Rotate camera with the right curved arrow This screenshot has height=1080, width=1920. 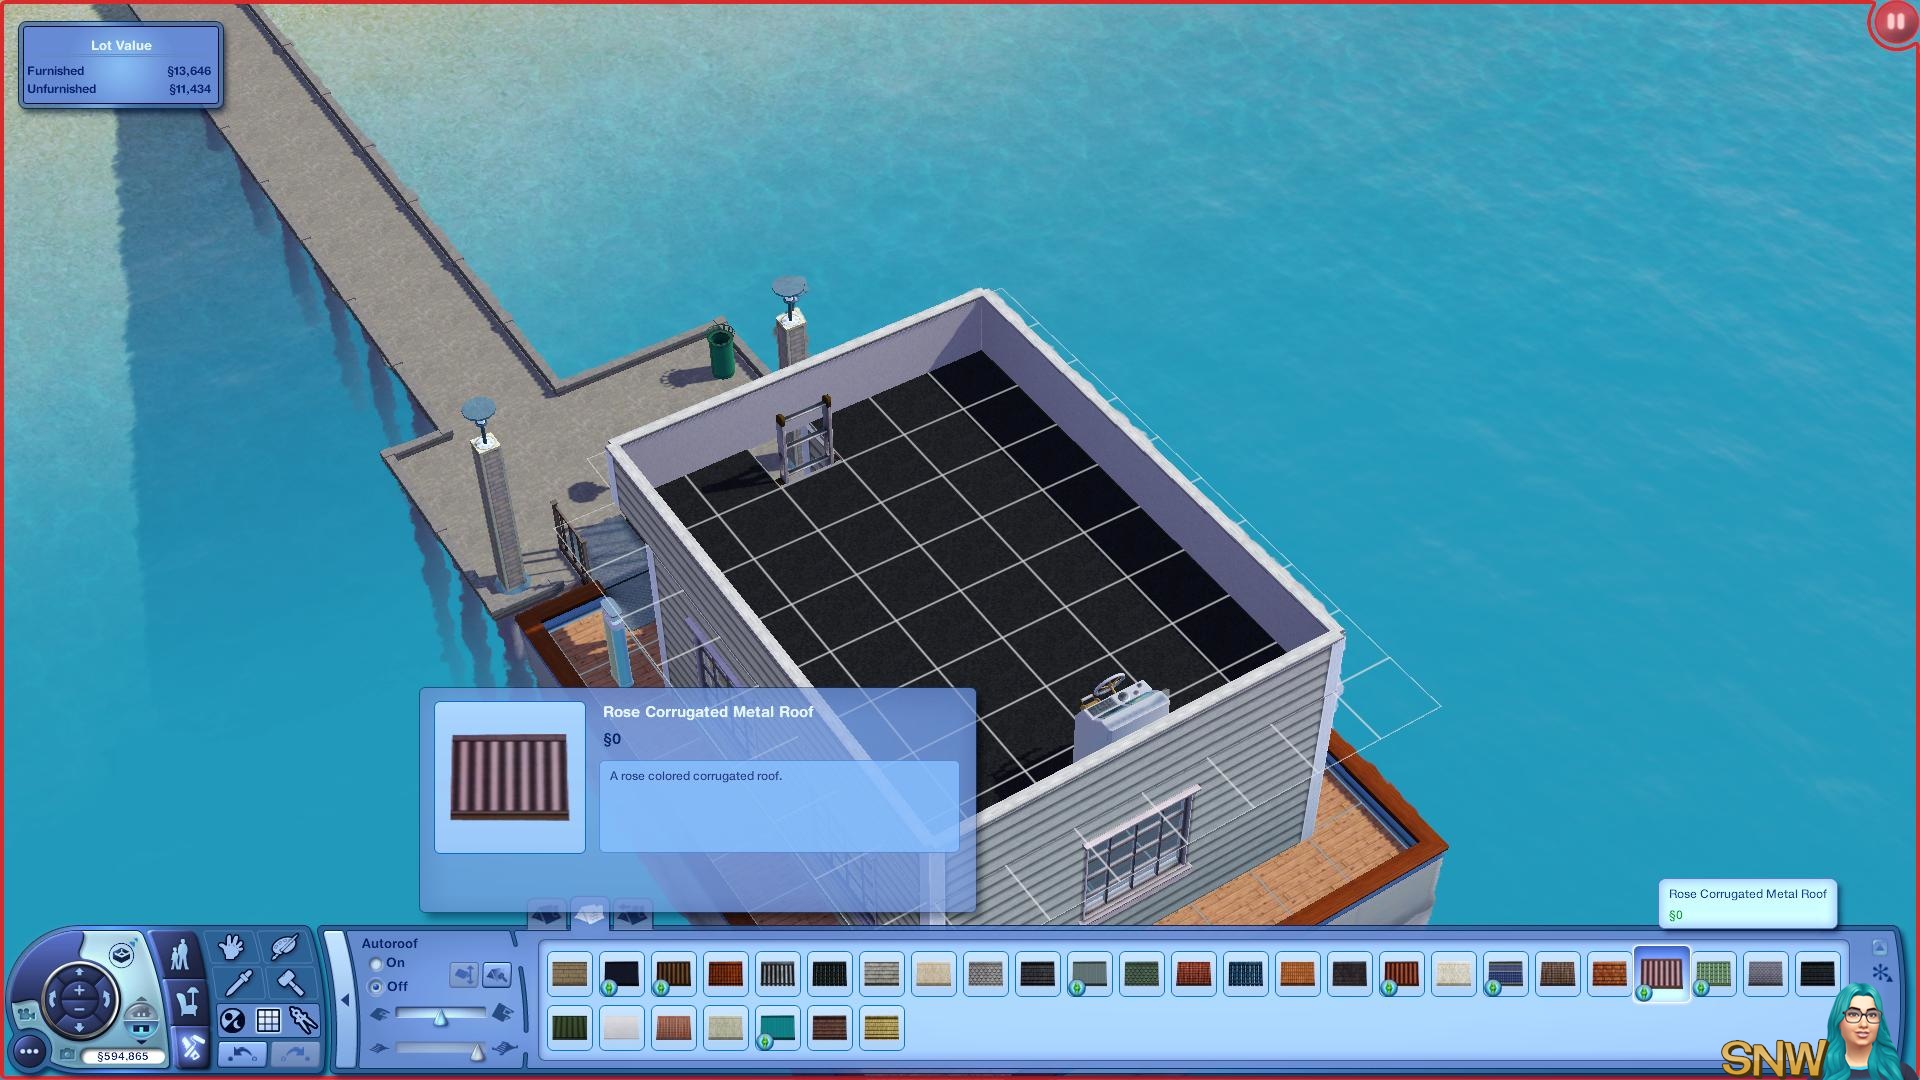pyautogui.click(x=106, y=999)
